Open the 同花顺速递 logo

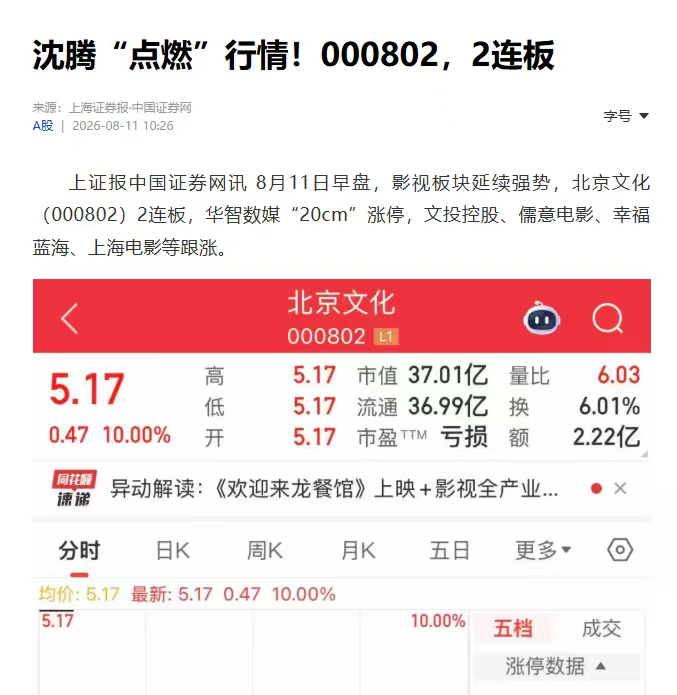[74, 488]
